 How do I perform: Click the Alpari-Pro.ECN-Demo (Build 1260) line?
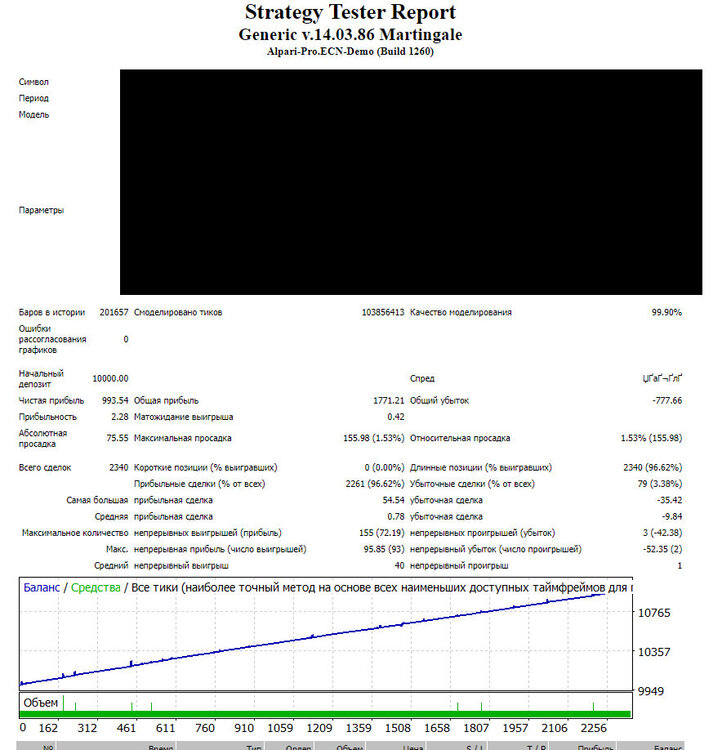[350, 51]
